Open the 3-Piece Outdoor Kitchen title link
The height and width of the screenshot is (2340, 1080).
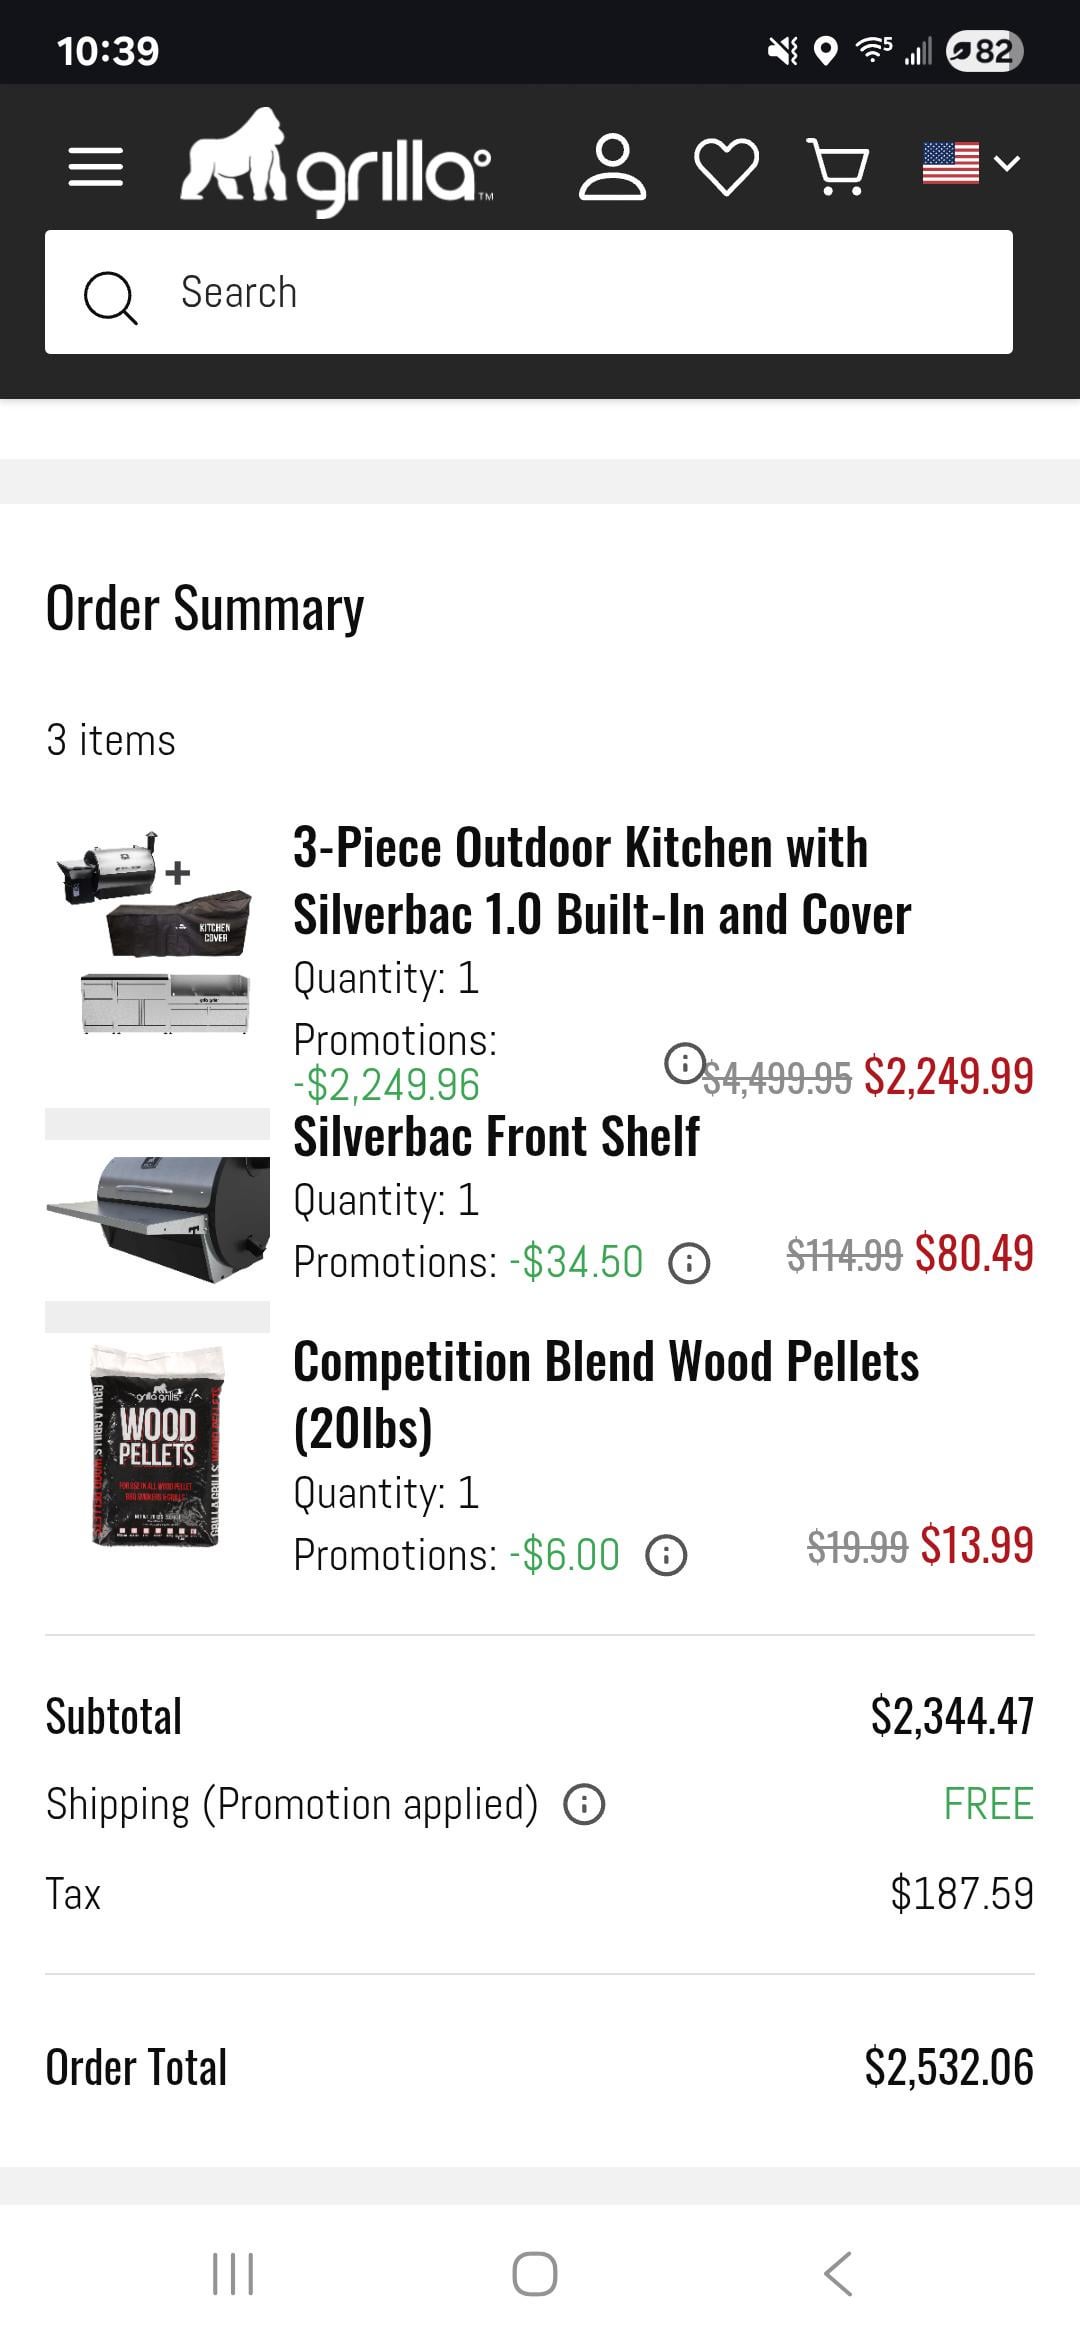601,881
